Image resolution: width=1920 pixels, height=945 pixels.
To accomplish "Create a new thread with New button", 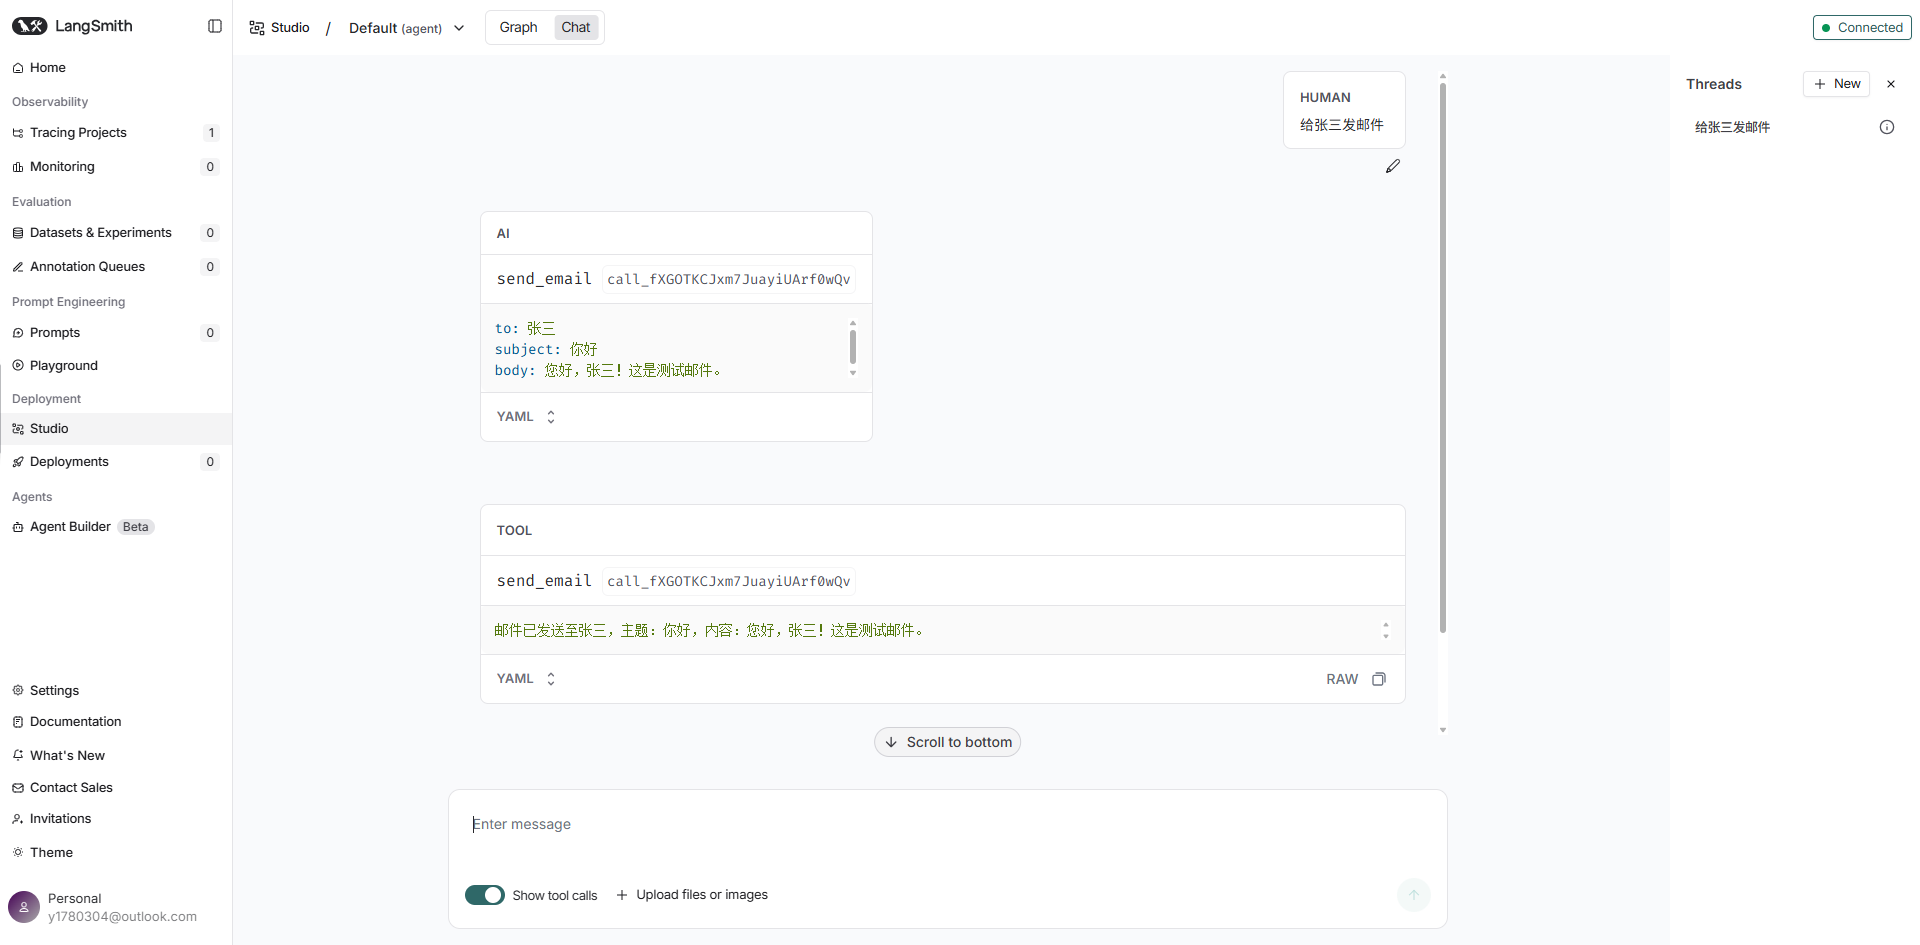I will click(x=1836, y=84).
